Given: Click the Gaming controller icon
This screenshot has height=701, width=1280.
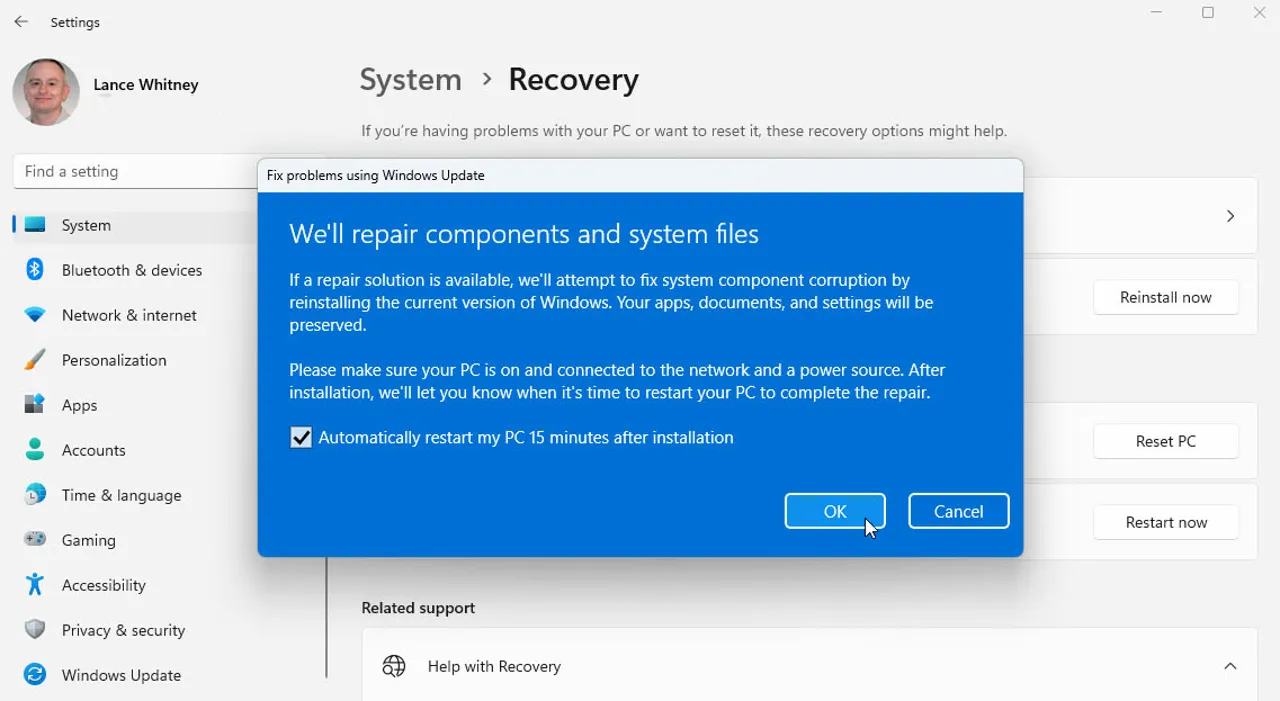Looking at the screenshot, I should (x=35, y=540).
